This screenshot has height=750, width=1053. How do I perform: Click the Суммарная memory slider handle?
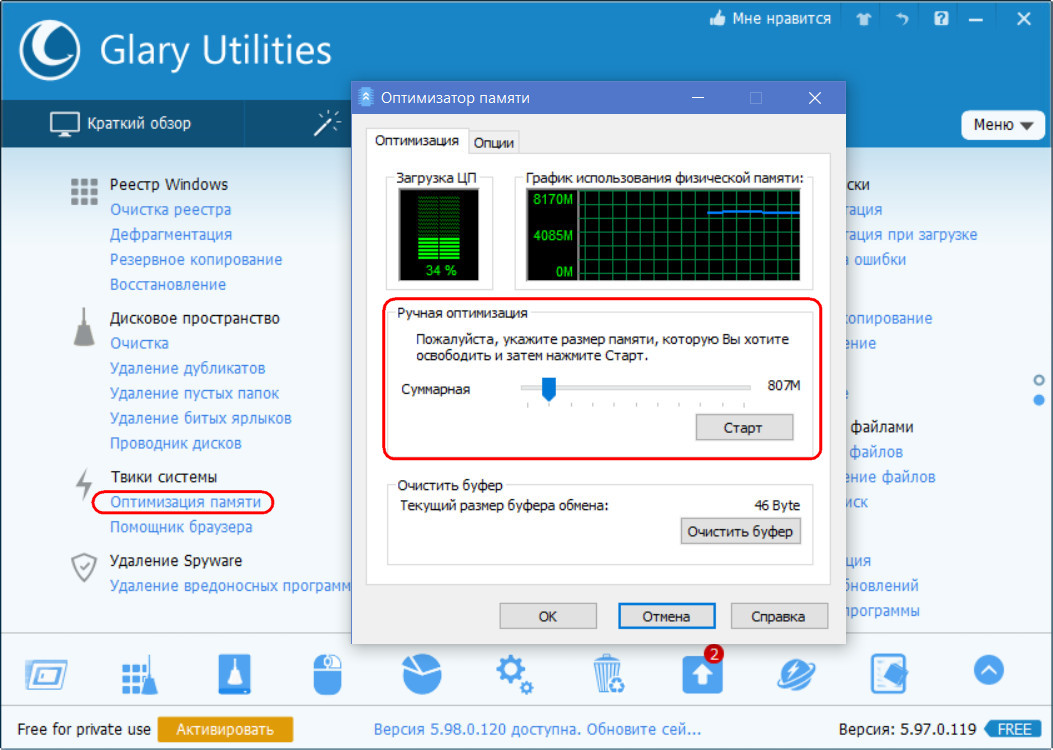[x=549, y=389]
